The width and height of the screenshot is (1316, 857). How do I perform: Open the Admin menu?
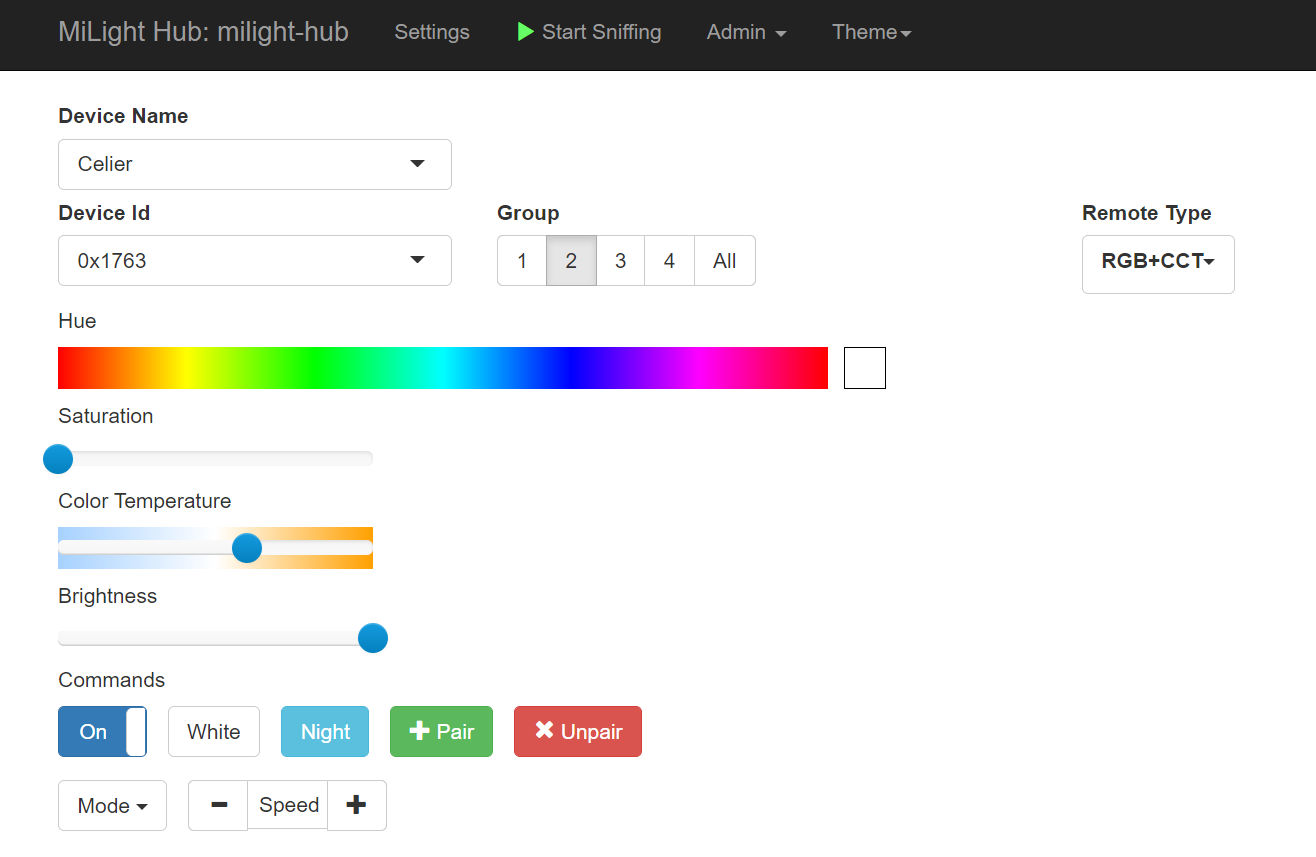click(746, 32)
